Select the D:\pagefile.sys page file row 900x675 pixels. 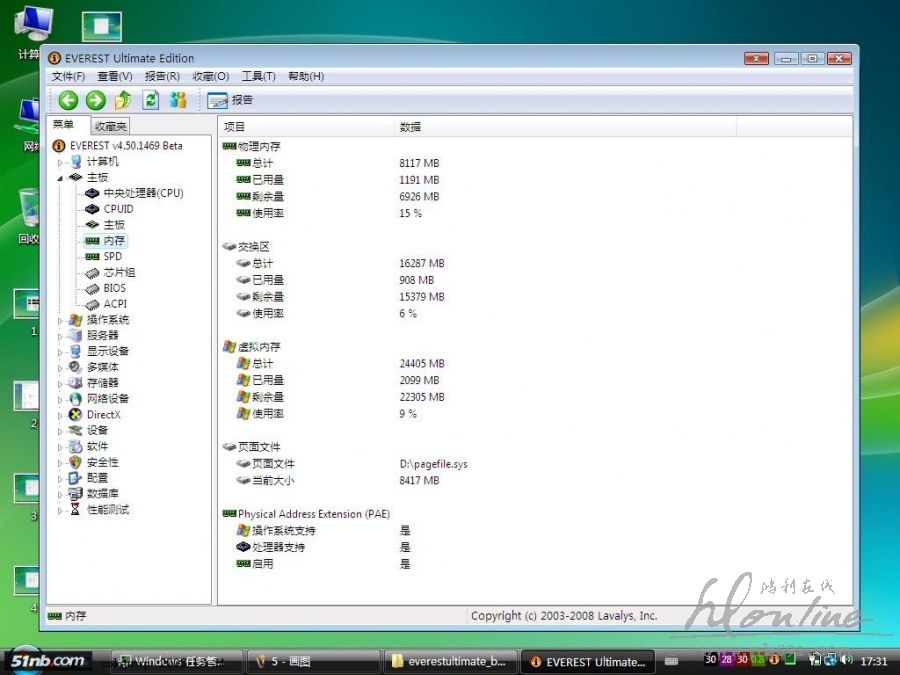click(433, 464)
